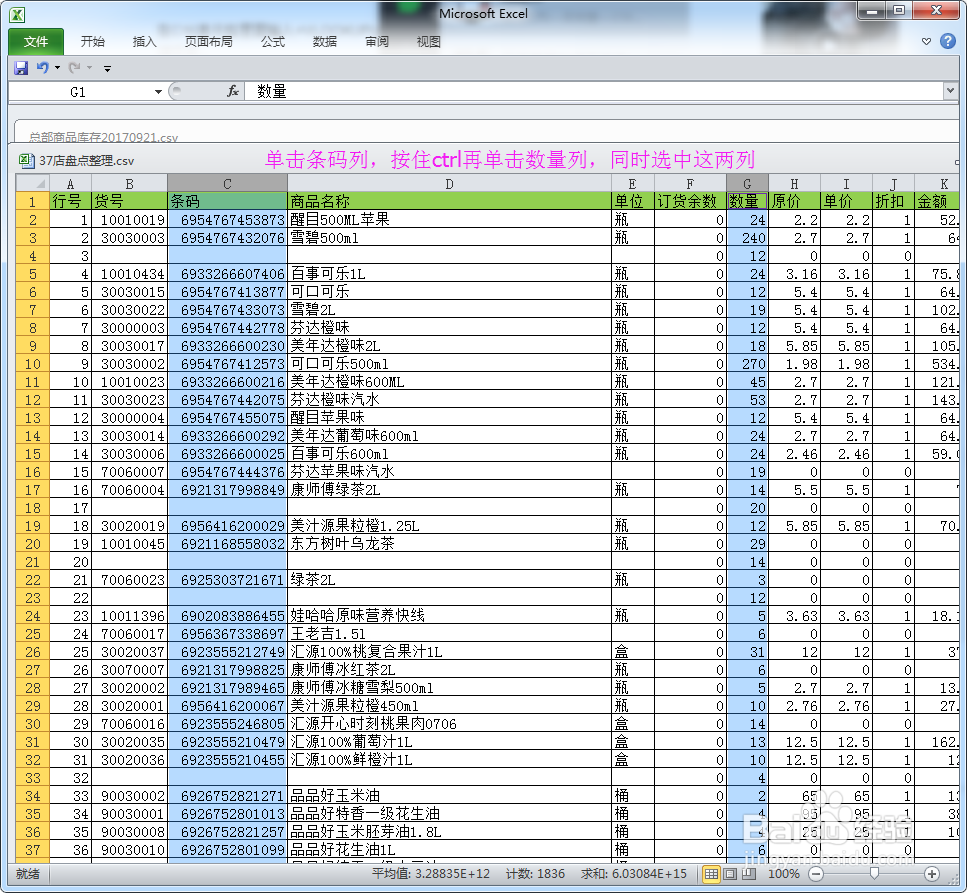Select row 26 header
Screen dimensions: 967x893
point(33,652)
